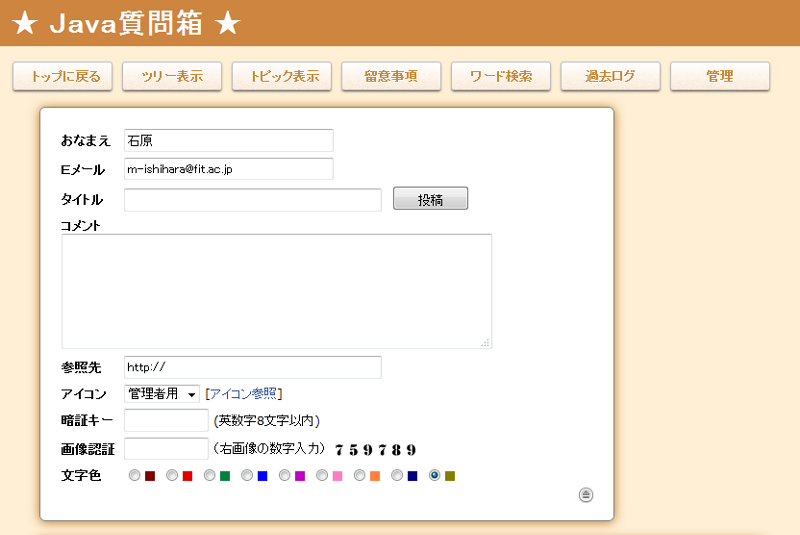Image resolution: width=800 pixels, height=535 pixels.
Task: Select the blue text color radio
Action: click(247, 475)
